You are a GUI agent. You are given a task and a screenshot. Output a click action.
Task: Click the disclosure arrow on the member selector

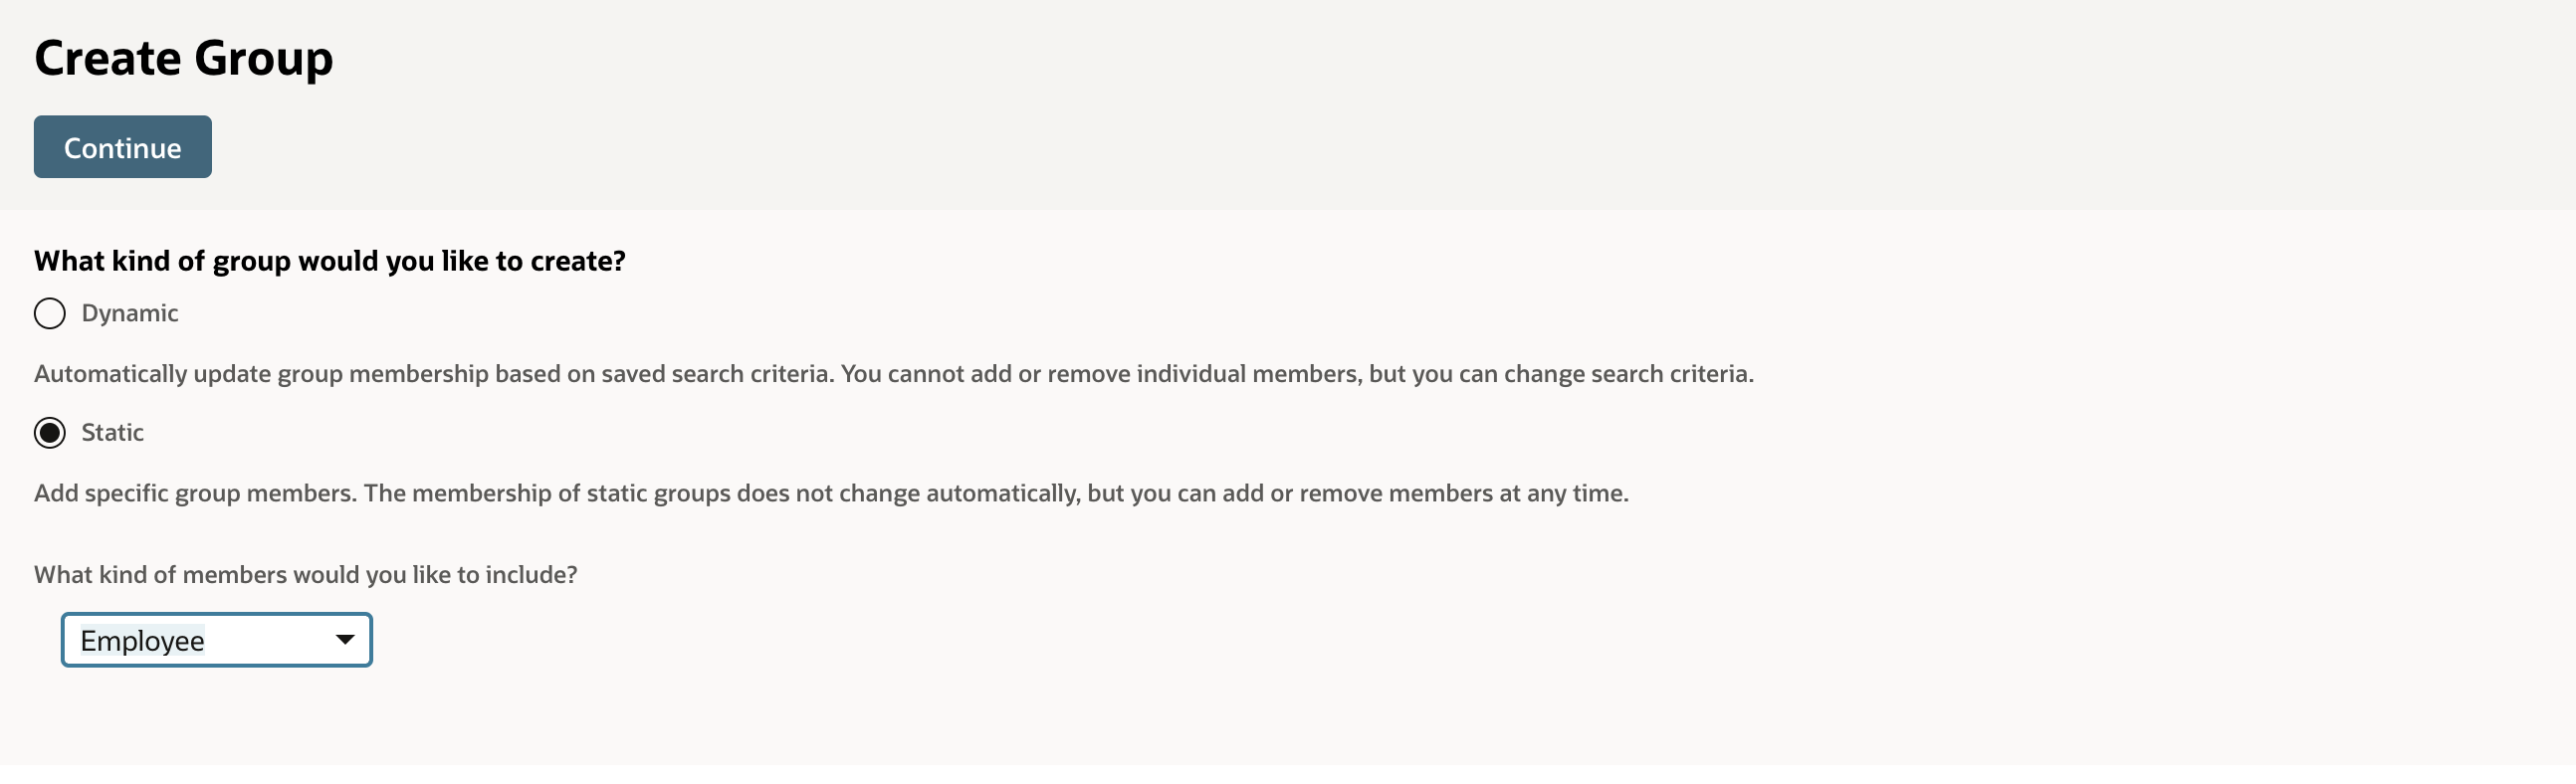343,639
